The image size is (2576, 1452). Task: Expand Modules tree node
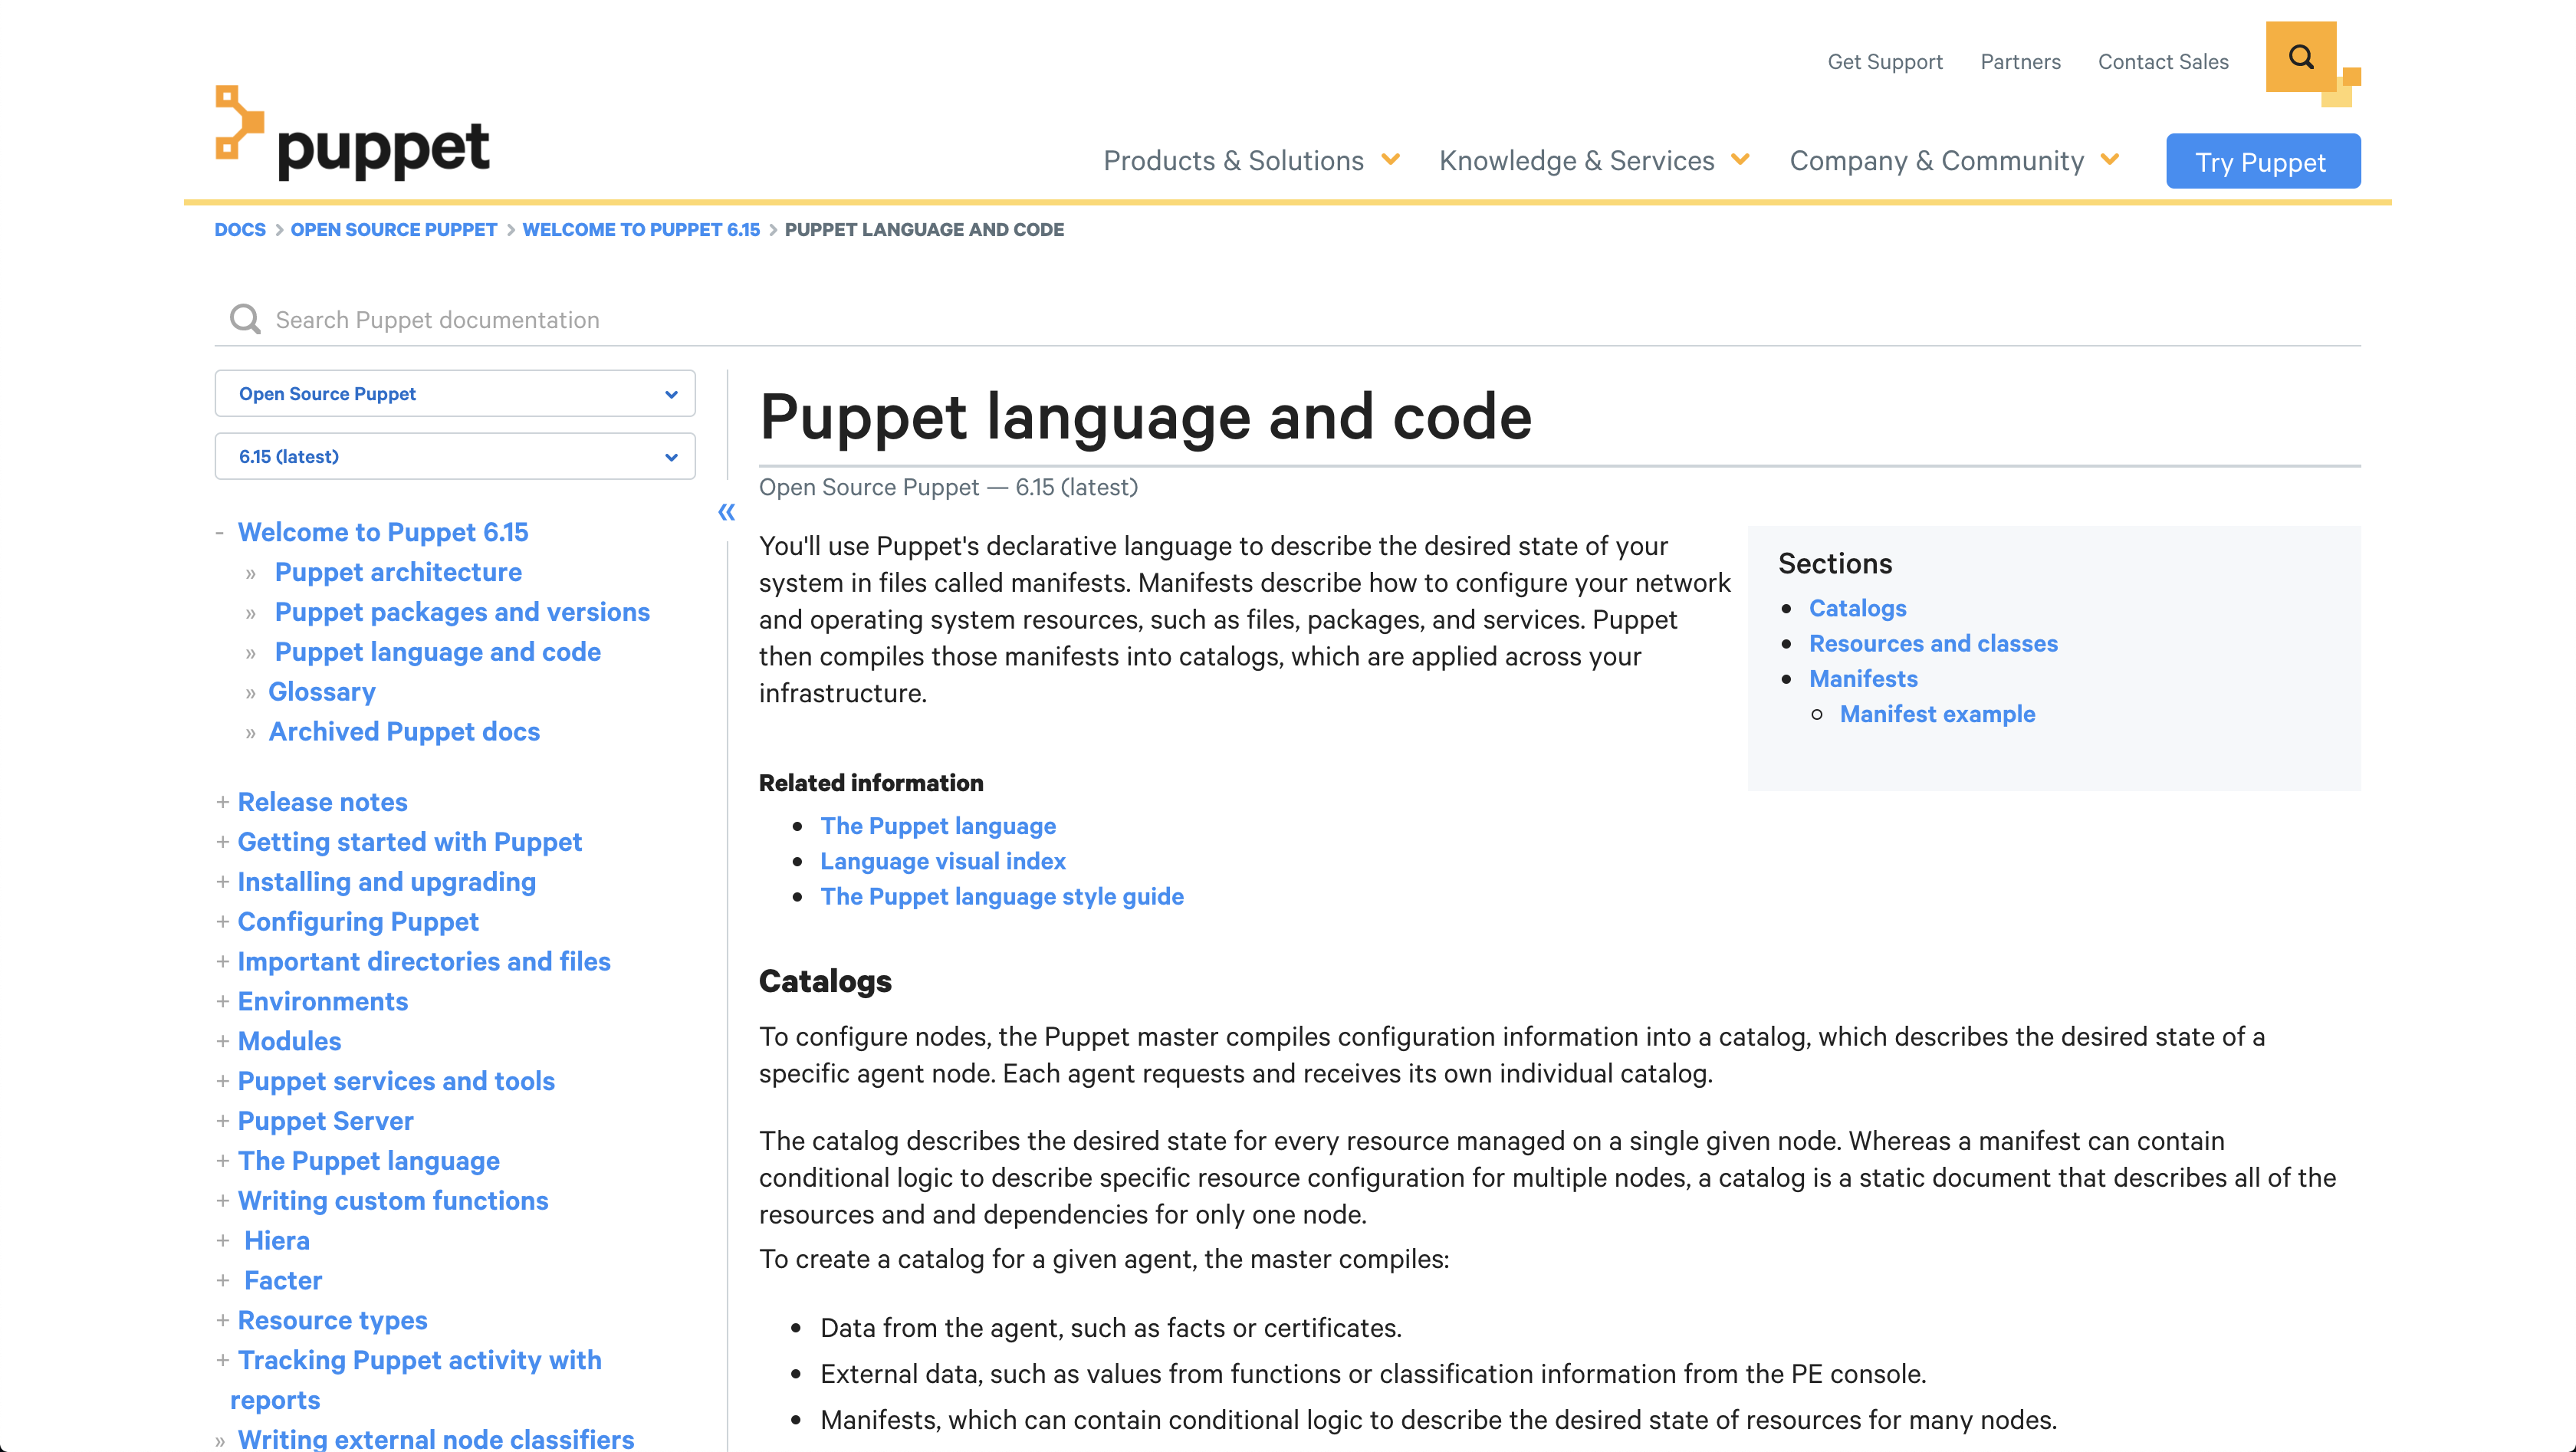click(222, 1041)
